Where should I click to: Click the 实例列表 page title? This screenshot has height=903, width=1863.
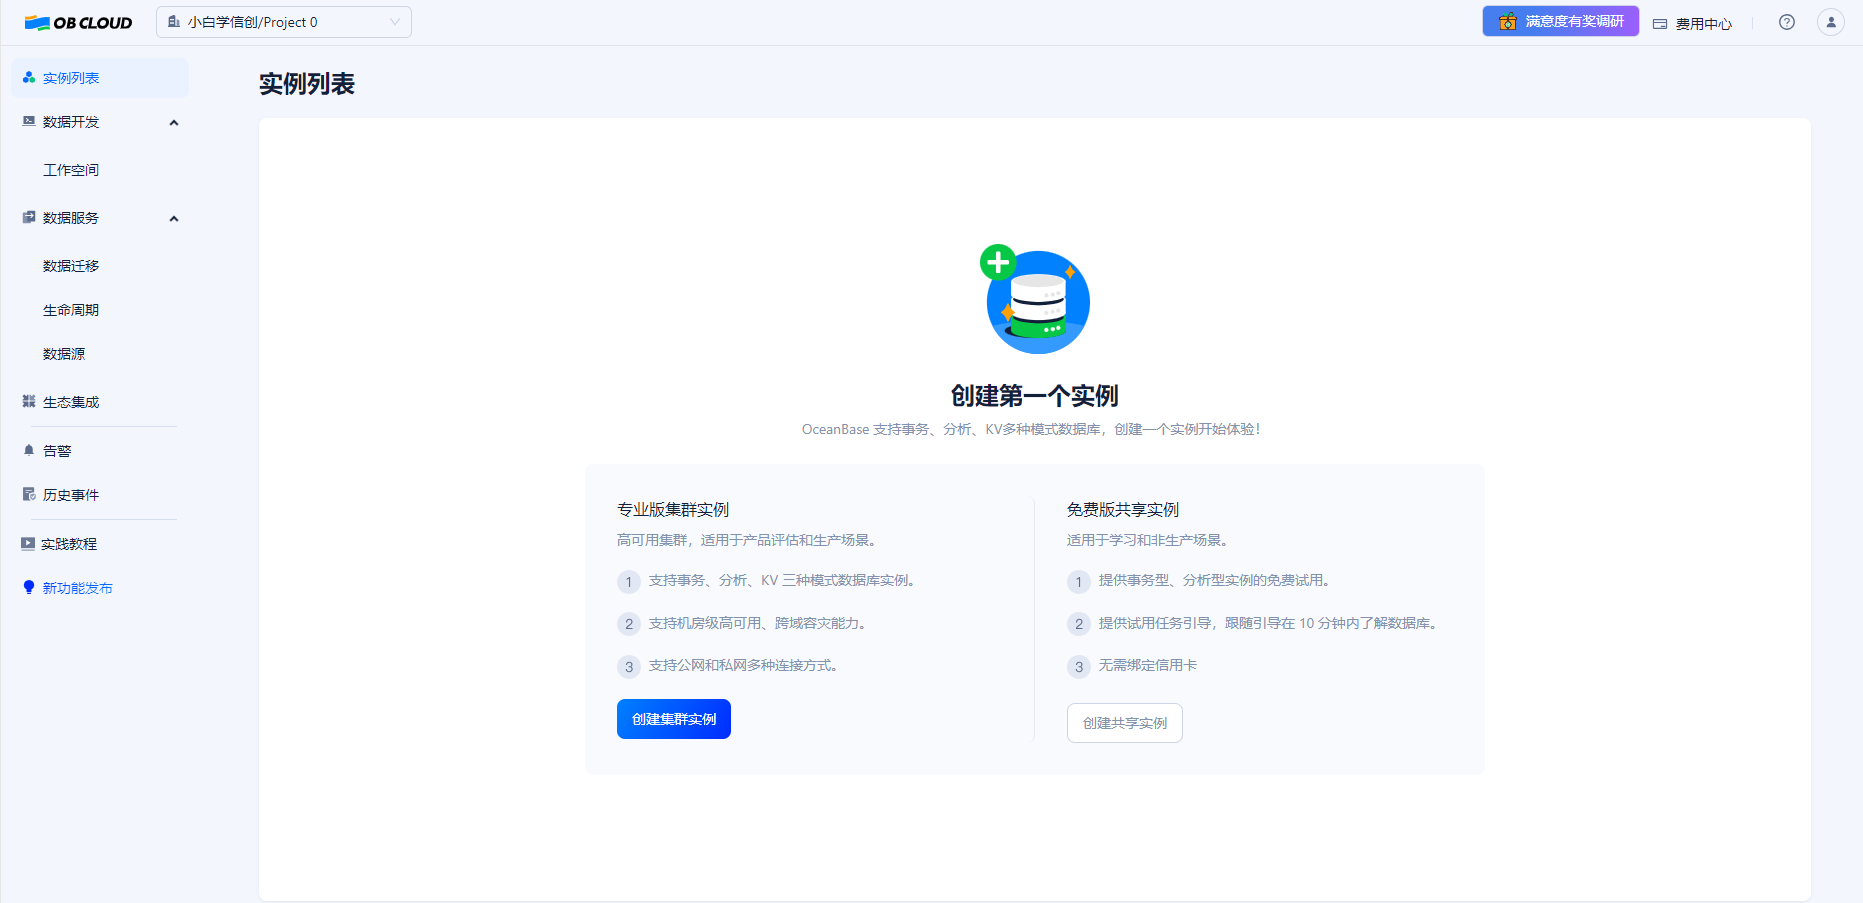(x=307, y=84)
